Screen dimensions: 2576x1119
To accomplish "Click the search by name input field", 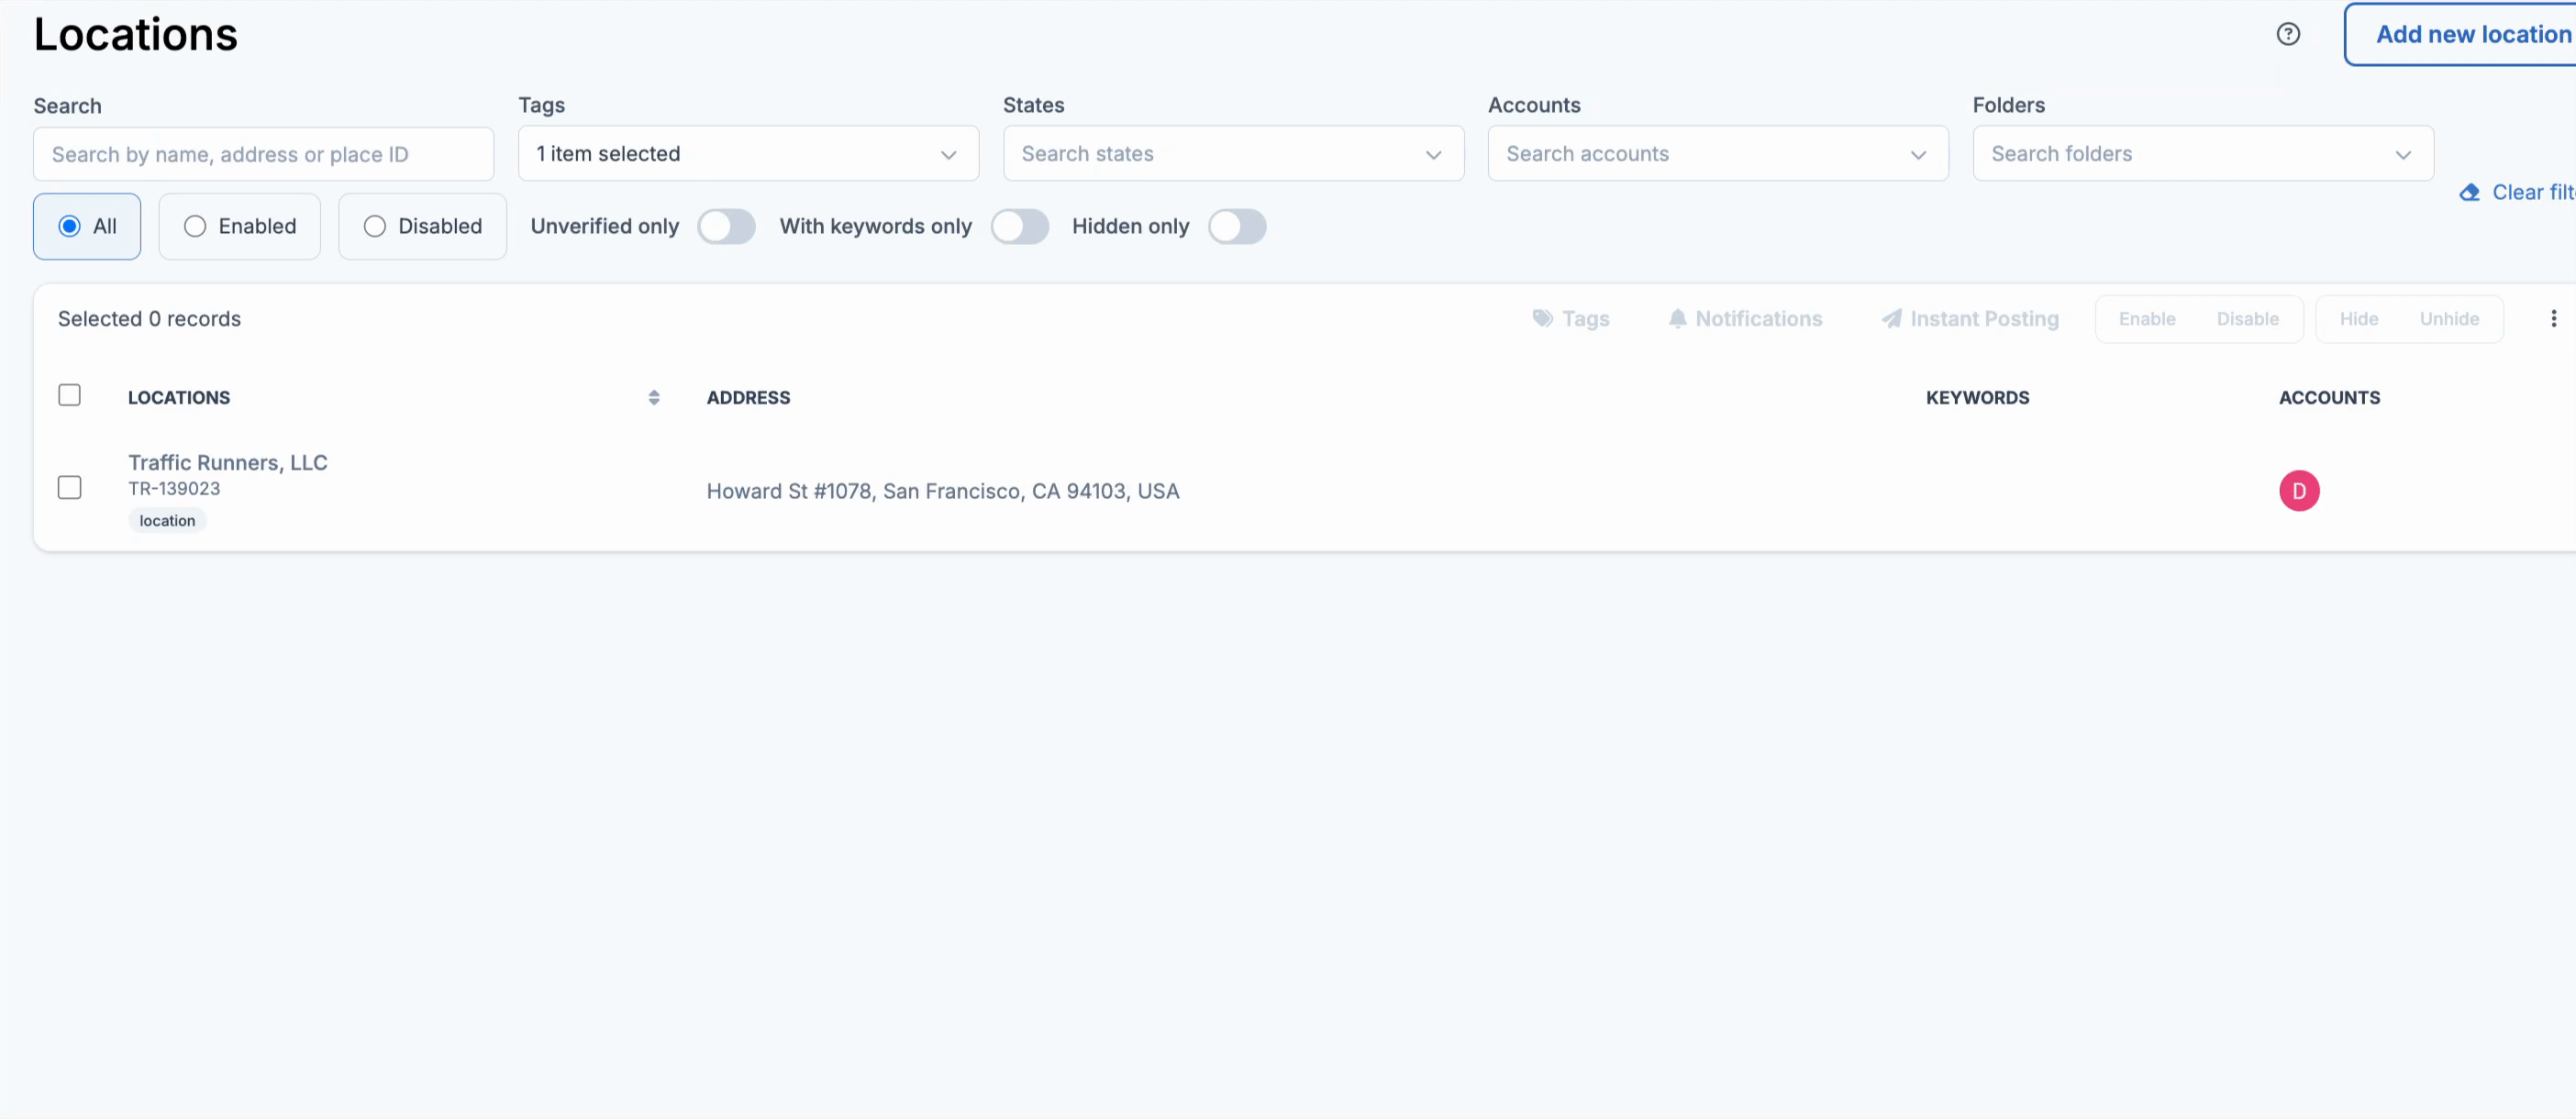I will coord(263,154).
